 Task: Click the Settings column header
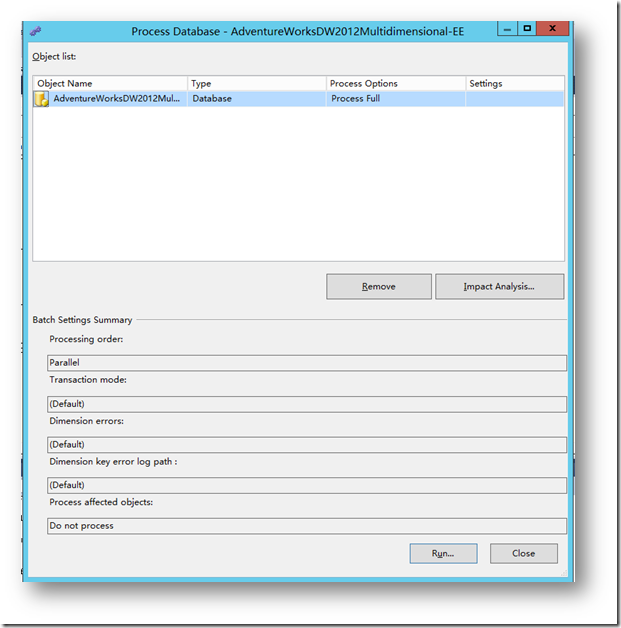pos(515,83)
